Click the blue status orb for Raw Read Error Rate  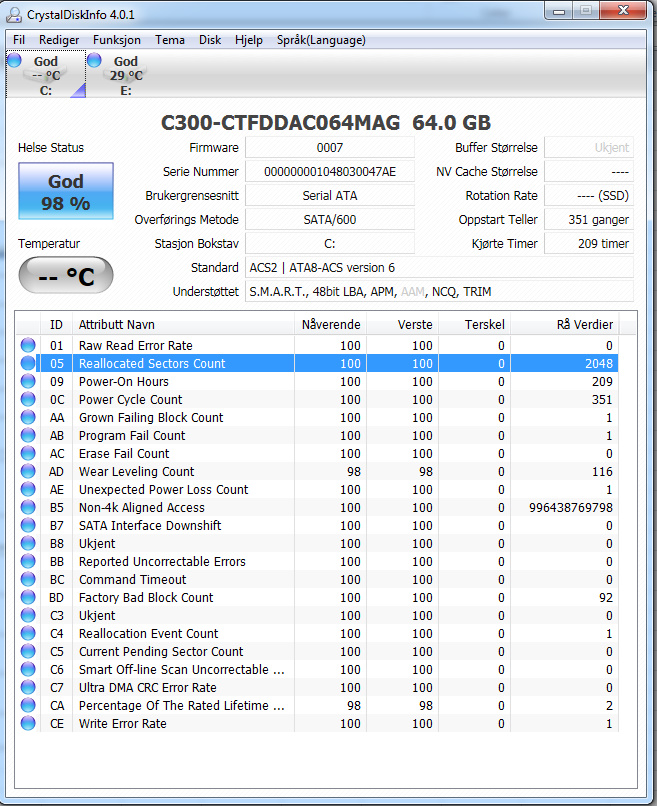point(28,345)
